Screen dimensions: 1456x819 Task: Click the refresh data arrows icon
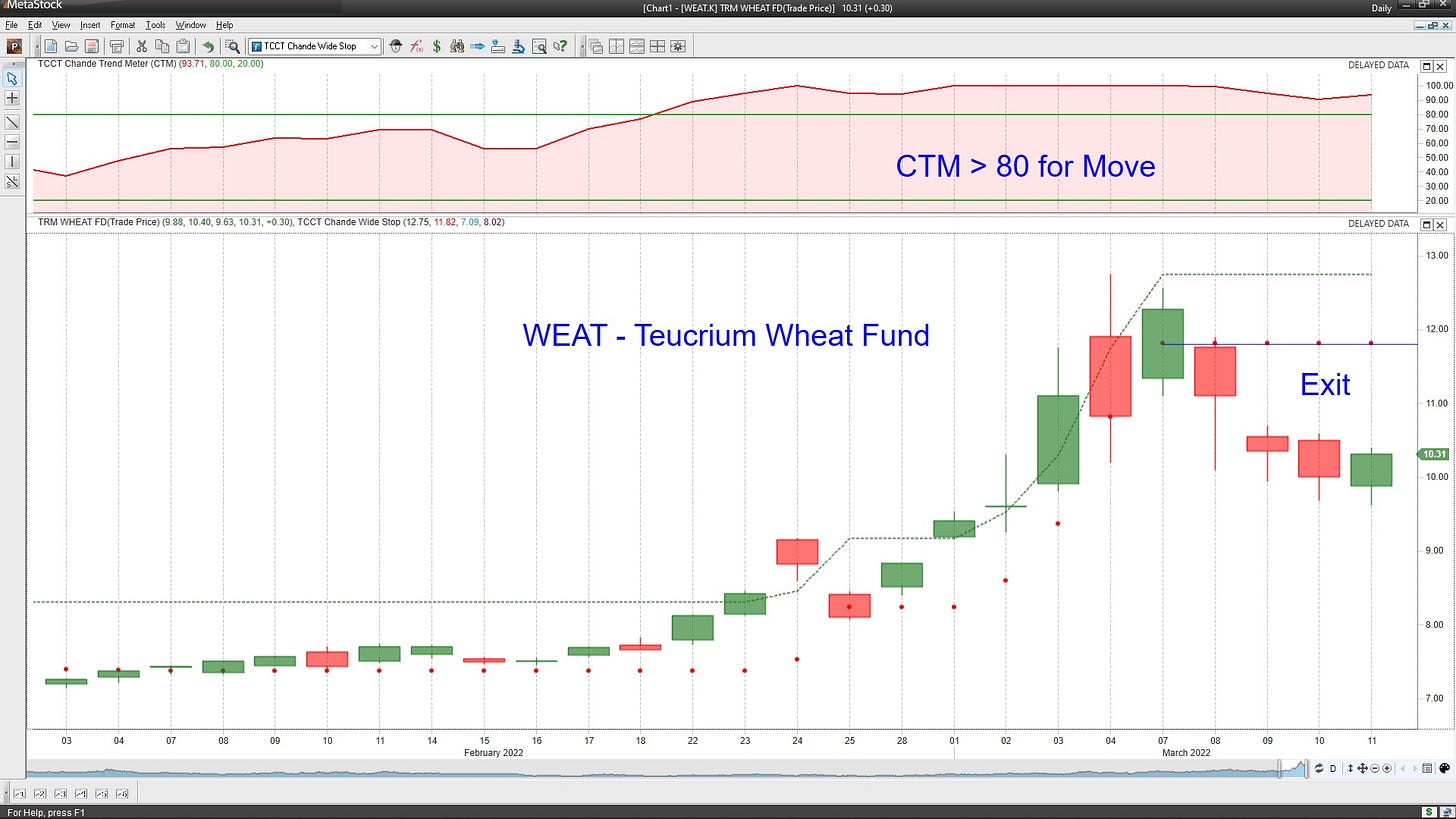pyautogui.click(x=1319, y=768)
